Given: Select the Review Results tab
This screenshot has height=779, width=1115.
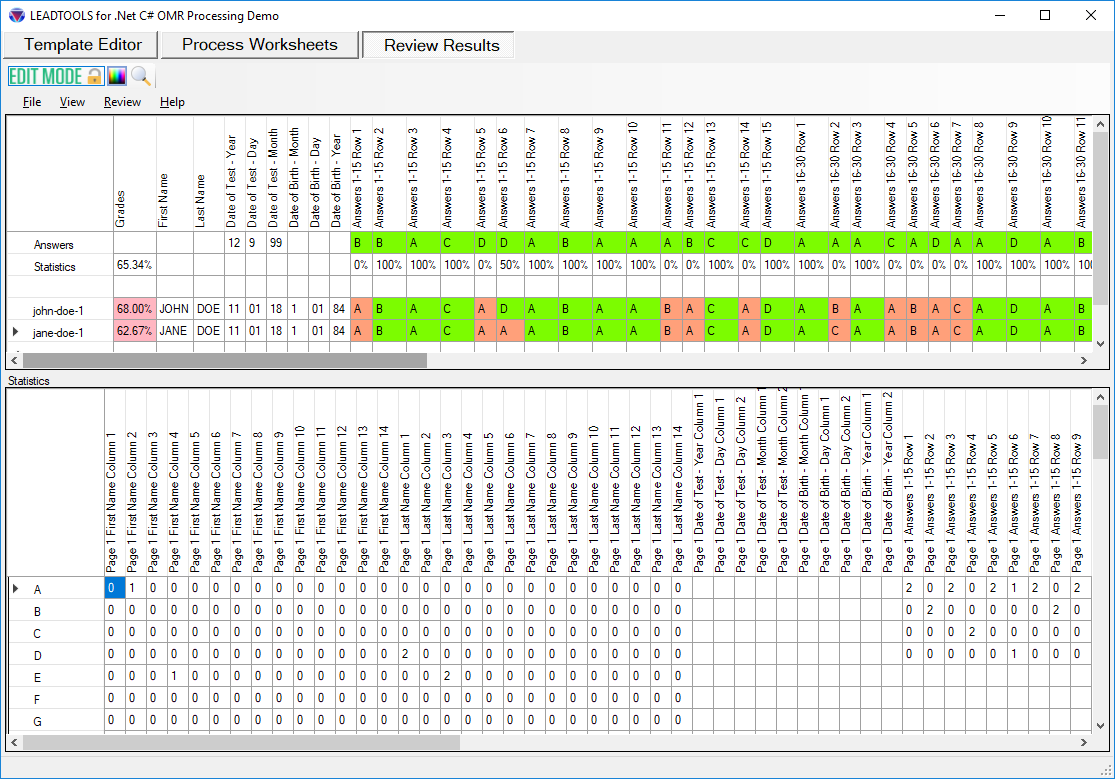Looking at the screenshot, I should click(x=439, y=46).
